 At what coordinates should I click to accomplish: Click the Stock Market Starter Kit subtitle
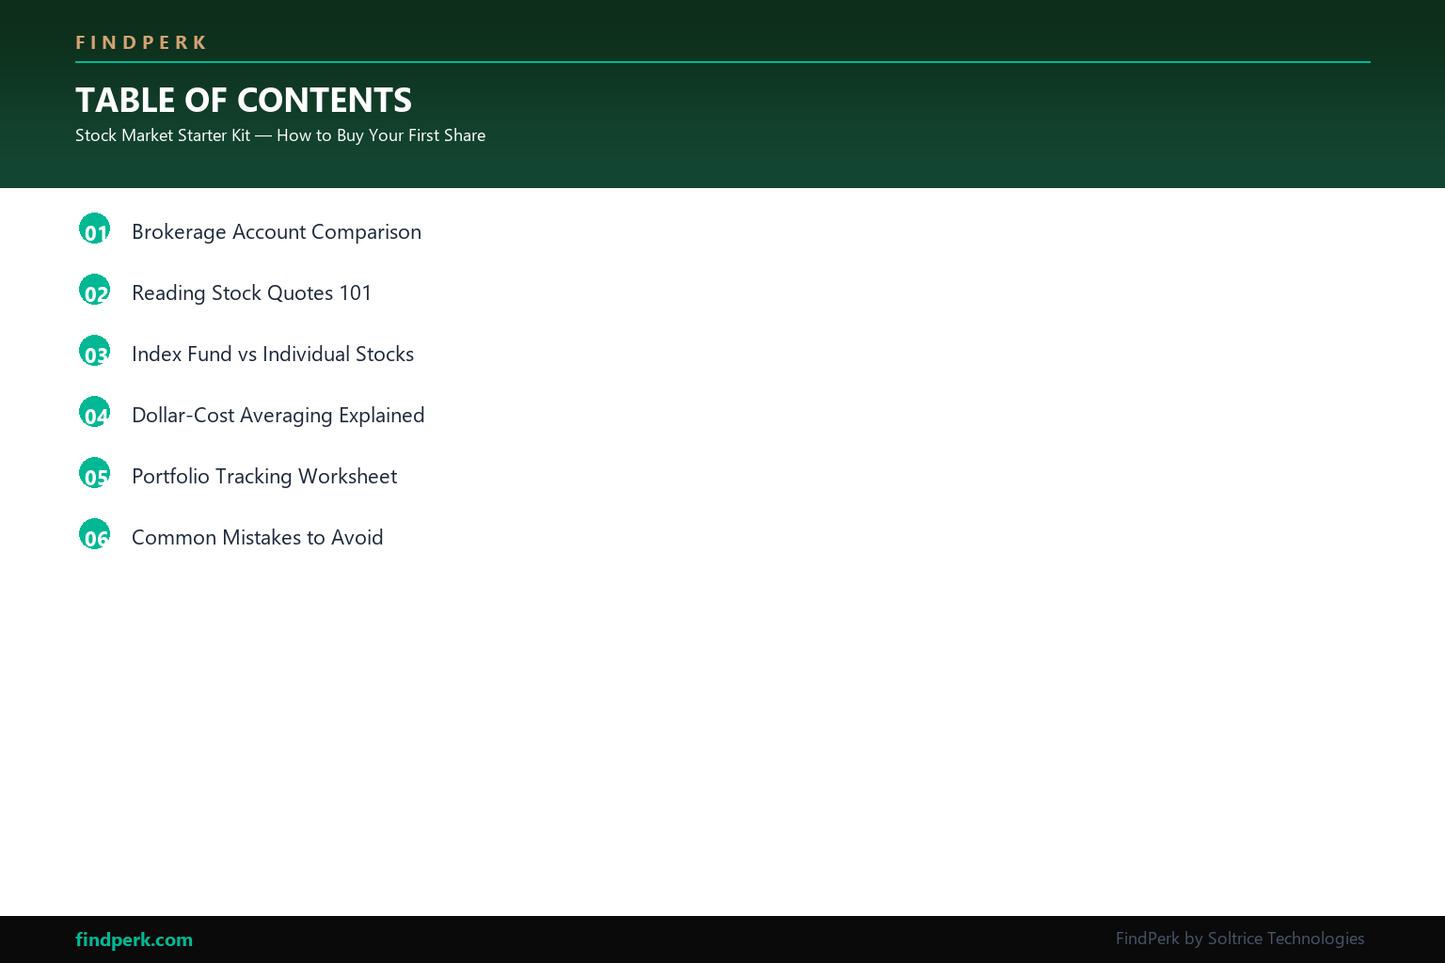click(280, 135)
